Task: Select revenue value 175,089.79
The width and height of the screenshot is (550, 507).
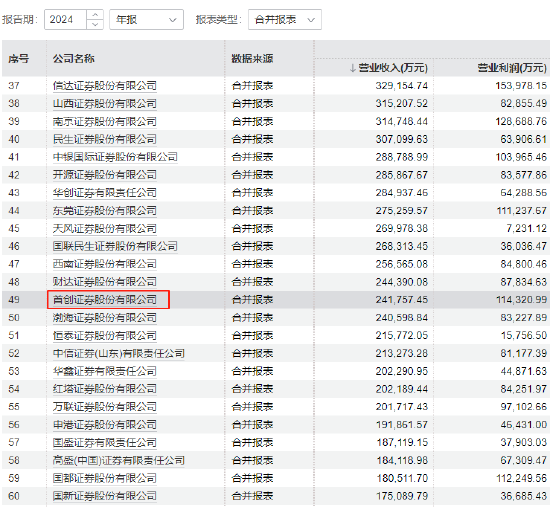Action: [402, 496]
